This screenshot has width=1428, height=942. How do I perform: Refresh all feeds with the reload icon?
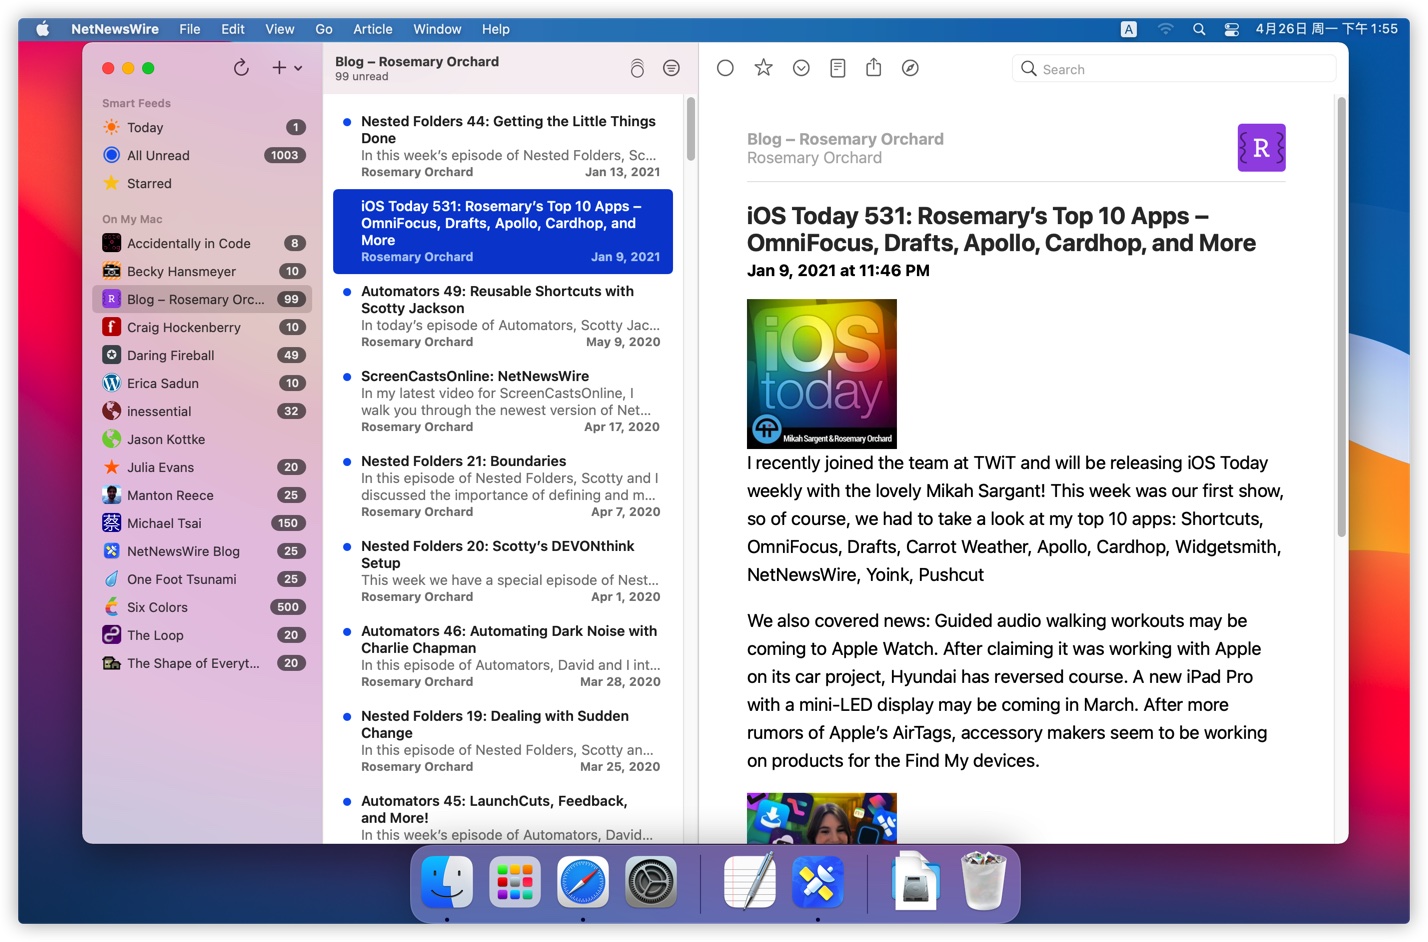[241, 68]
